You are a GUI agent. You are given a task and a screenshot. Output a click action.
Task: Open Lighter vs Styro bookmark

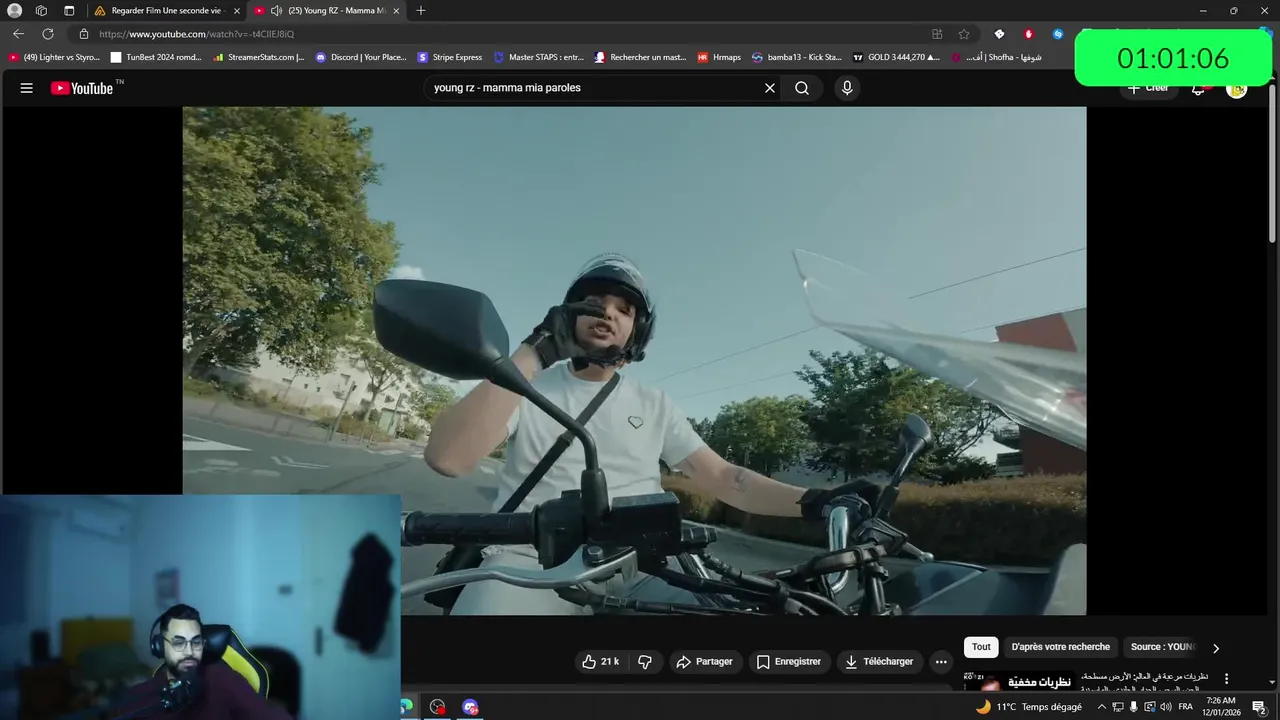(x=55, y=57)
